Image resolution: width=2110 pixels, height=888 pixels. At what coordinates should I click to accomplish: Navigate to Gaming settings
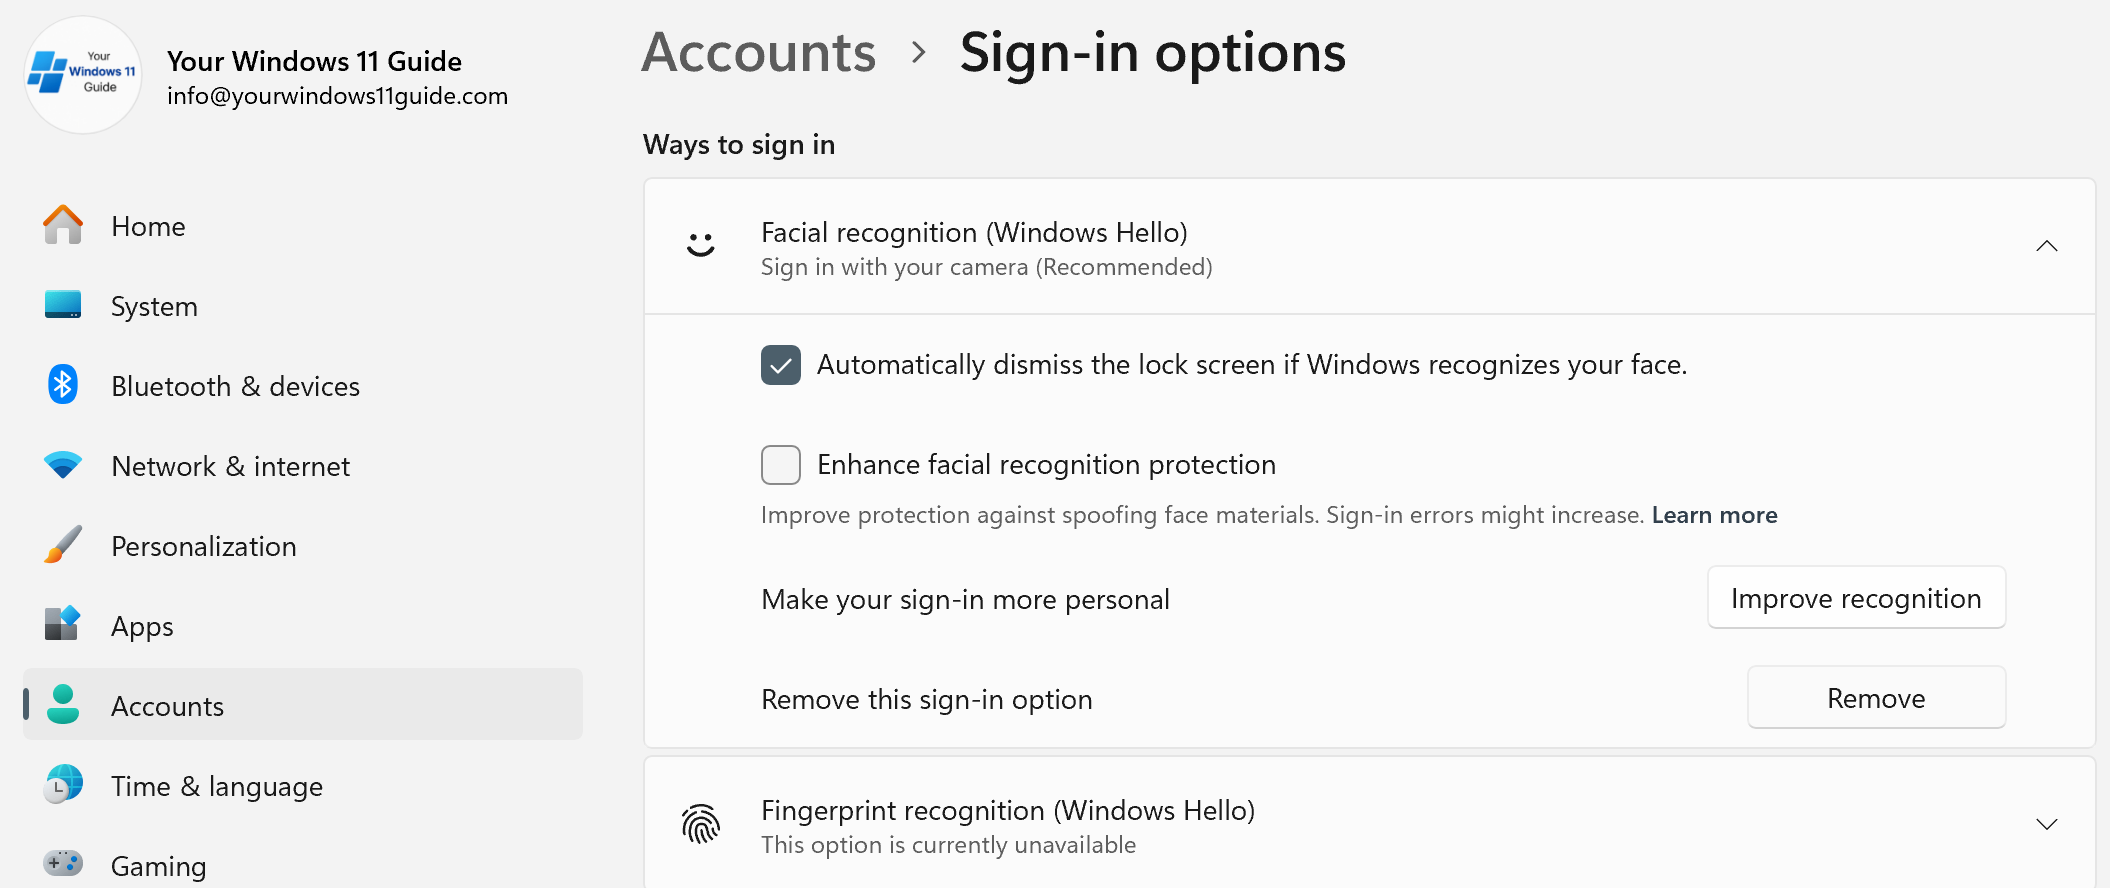pyautogui.click(x=158, y=863)
